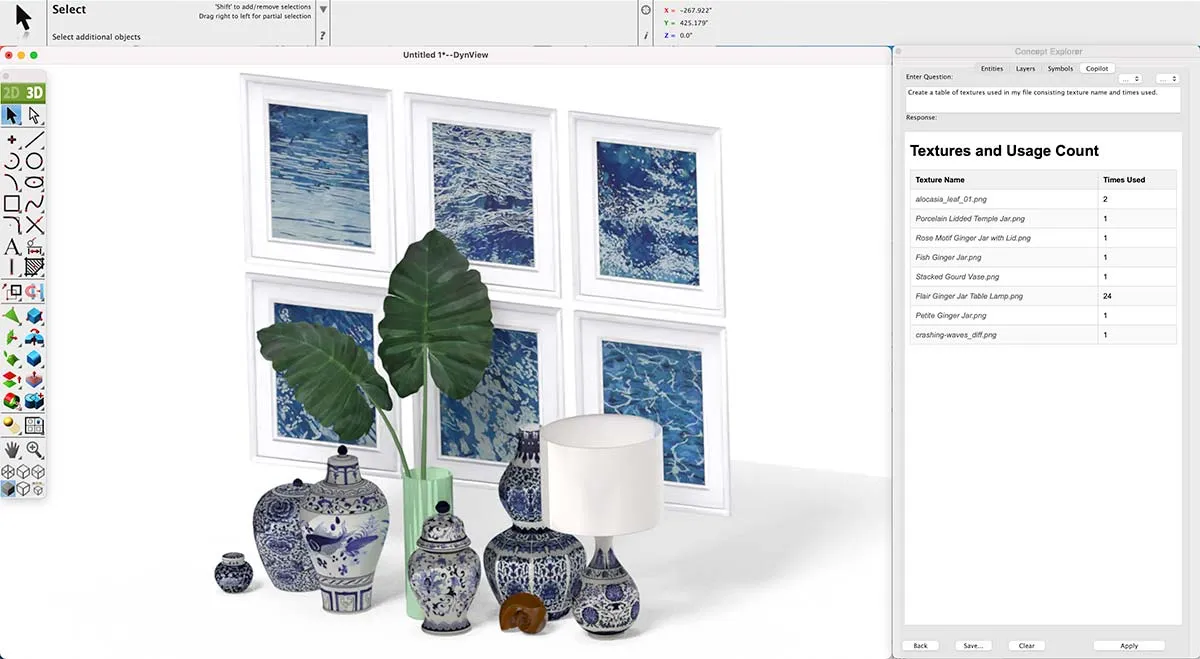This screenshot has width=1200, height=659.
Task: Click inside the Enter Question text box
Action: (x=1042, y=99)
